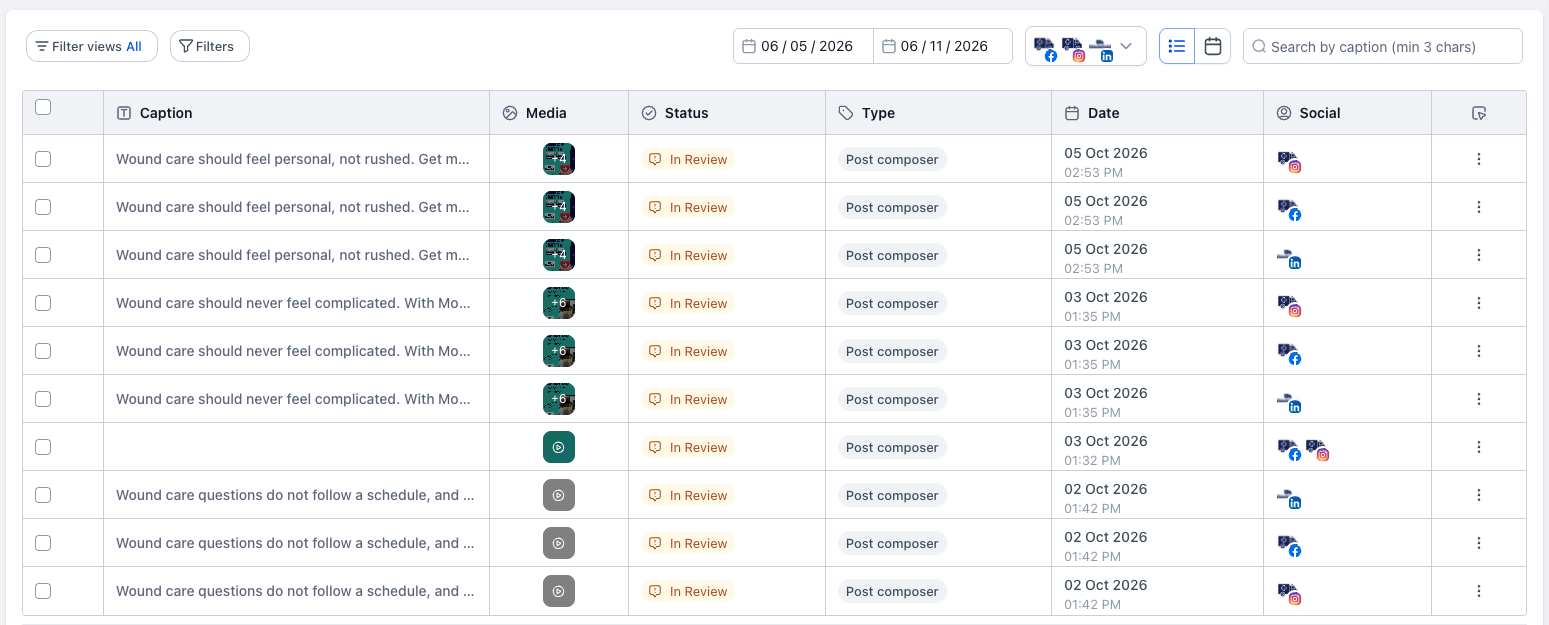Check the 03 Oct 01:35 PM Instagram row
This screenshot has height=625, width=1549.
point(43,303)
